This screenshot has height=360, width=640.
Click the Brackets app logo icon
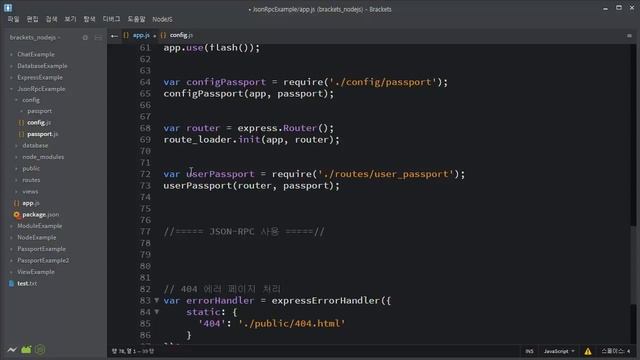click(8, 7)
